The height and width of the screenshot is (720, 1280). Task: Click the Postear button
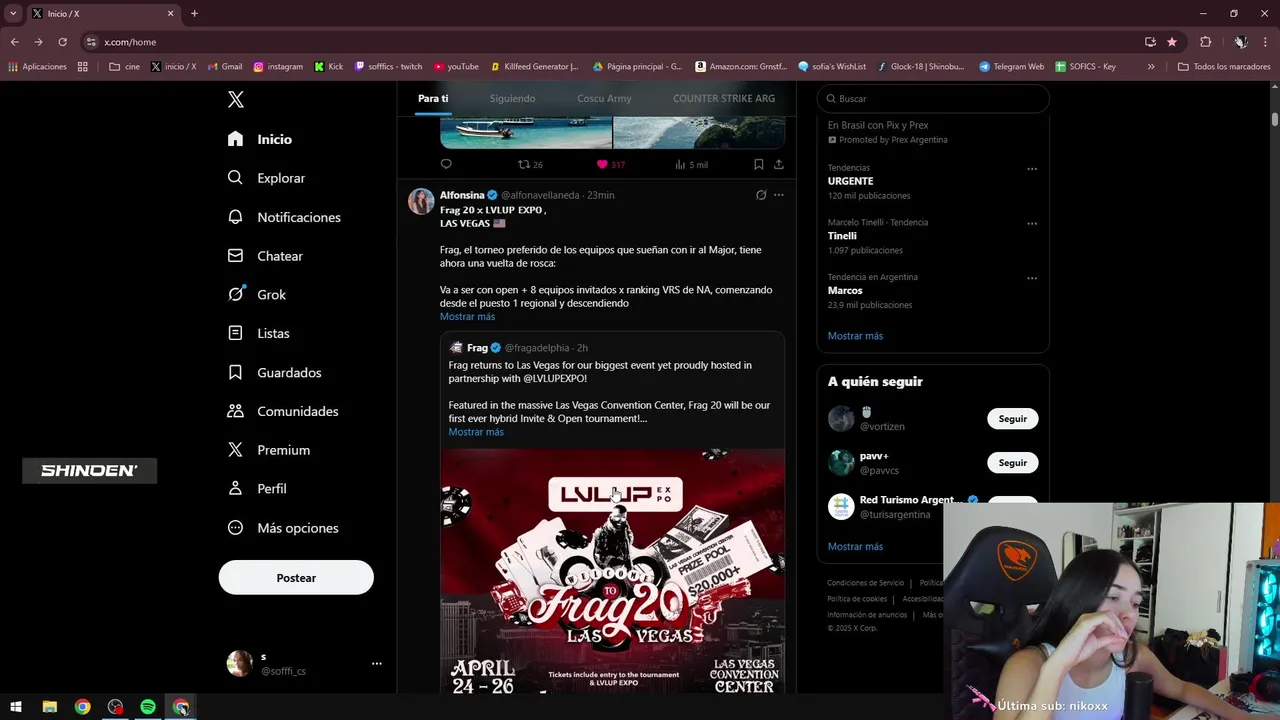click(296, 578)
